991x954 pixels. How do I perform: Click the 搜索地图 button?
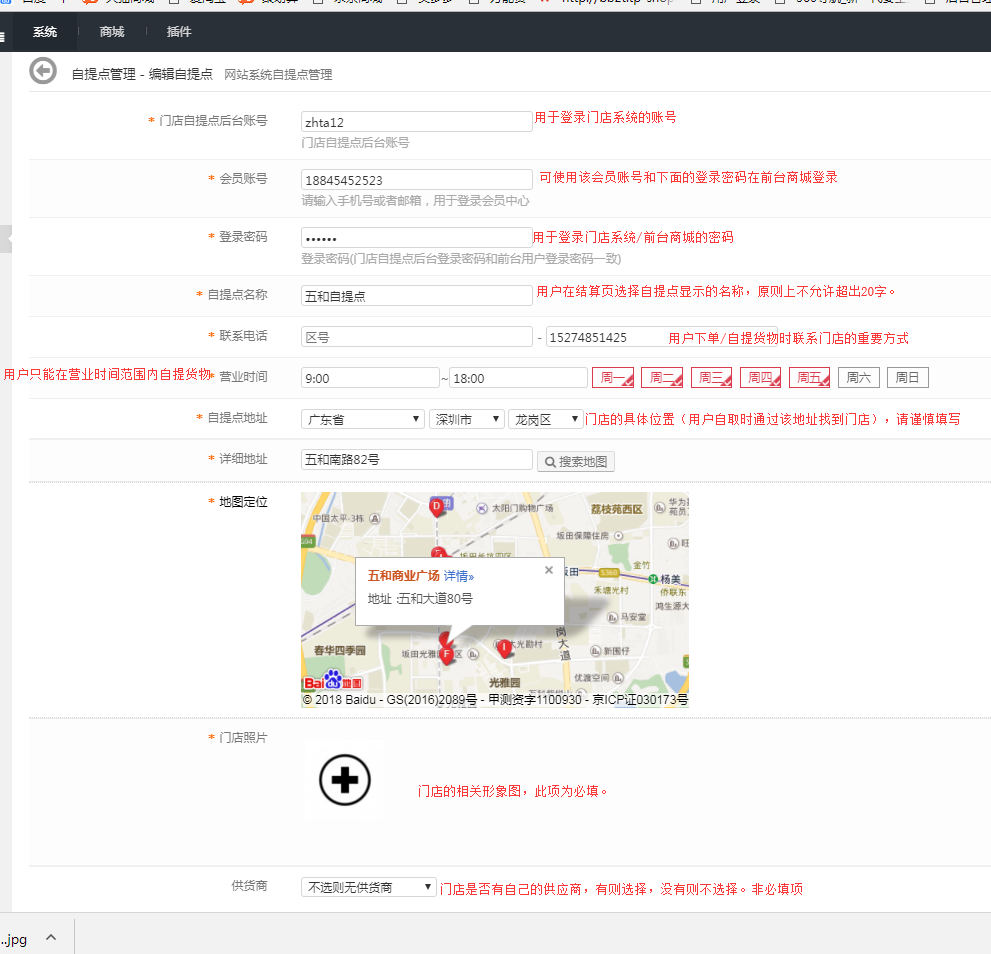tap(576, 461)
